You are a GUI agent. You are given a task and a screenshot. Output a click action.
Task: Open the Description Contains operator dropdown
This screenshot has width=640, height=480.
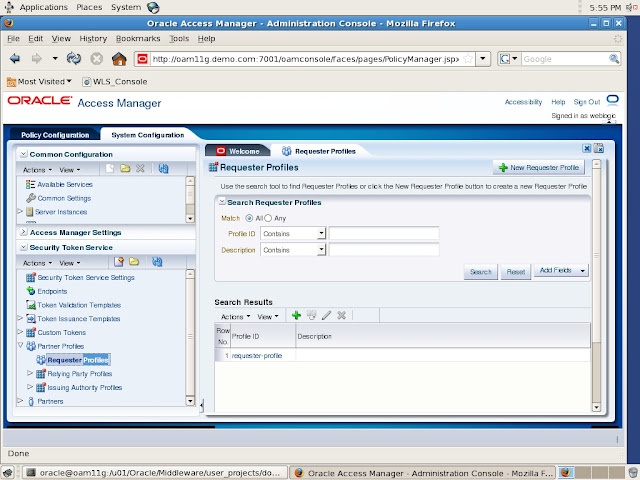point(293,250)
